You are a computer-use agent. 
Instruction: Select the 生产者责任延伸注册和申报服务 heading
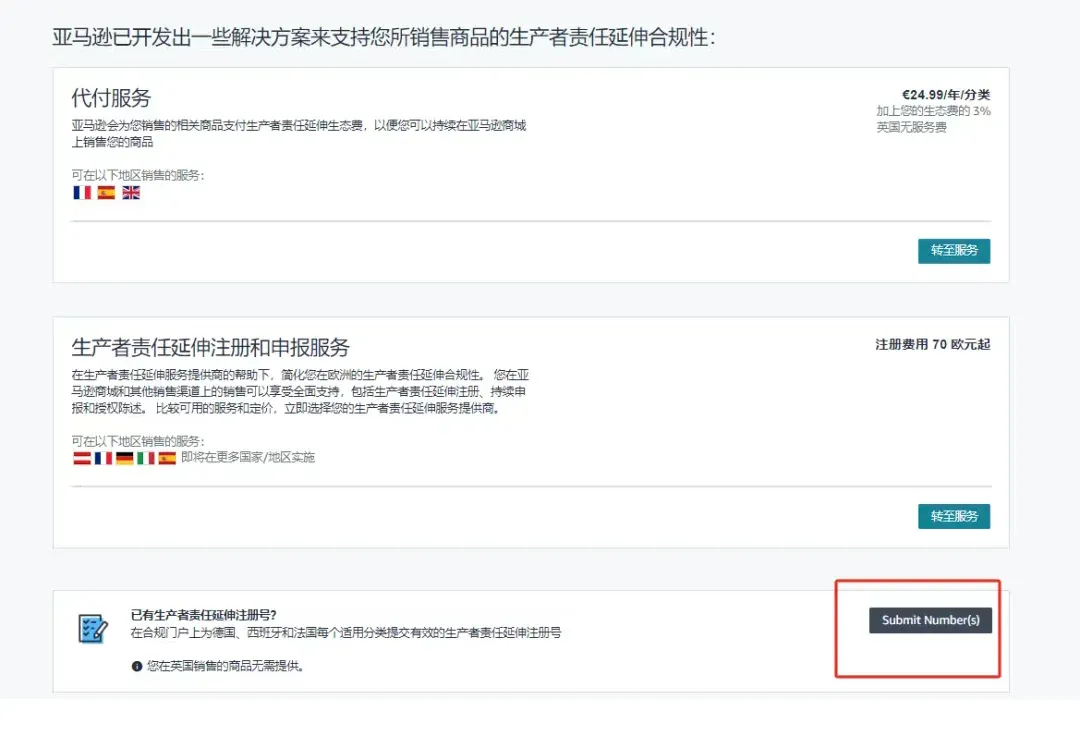pyautogui.click(x=210, y=347)
